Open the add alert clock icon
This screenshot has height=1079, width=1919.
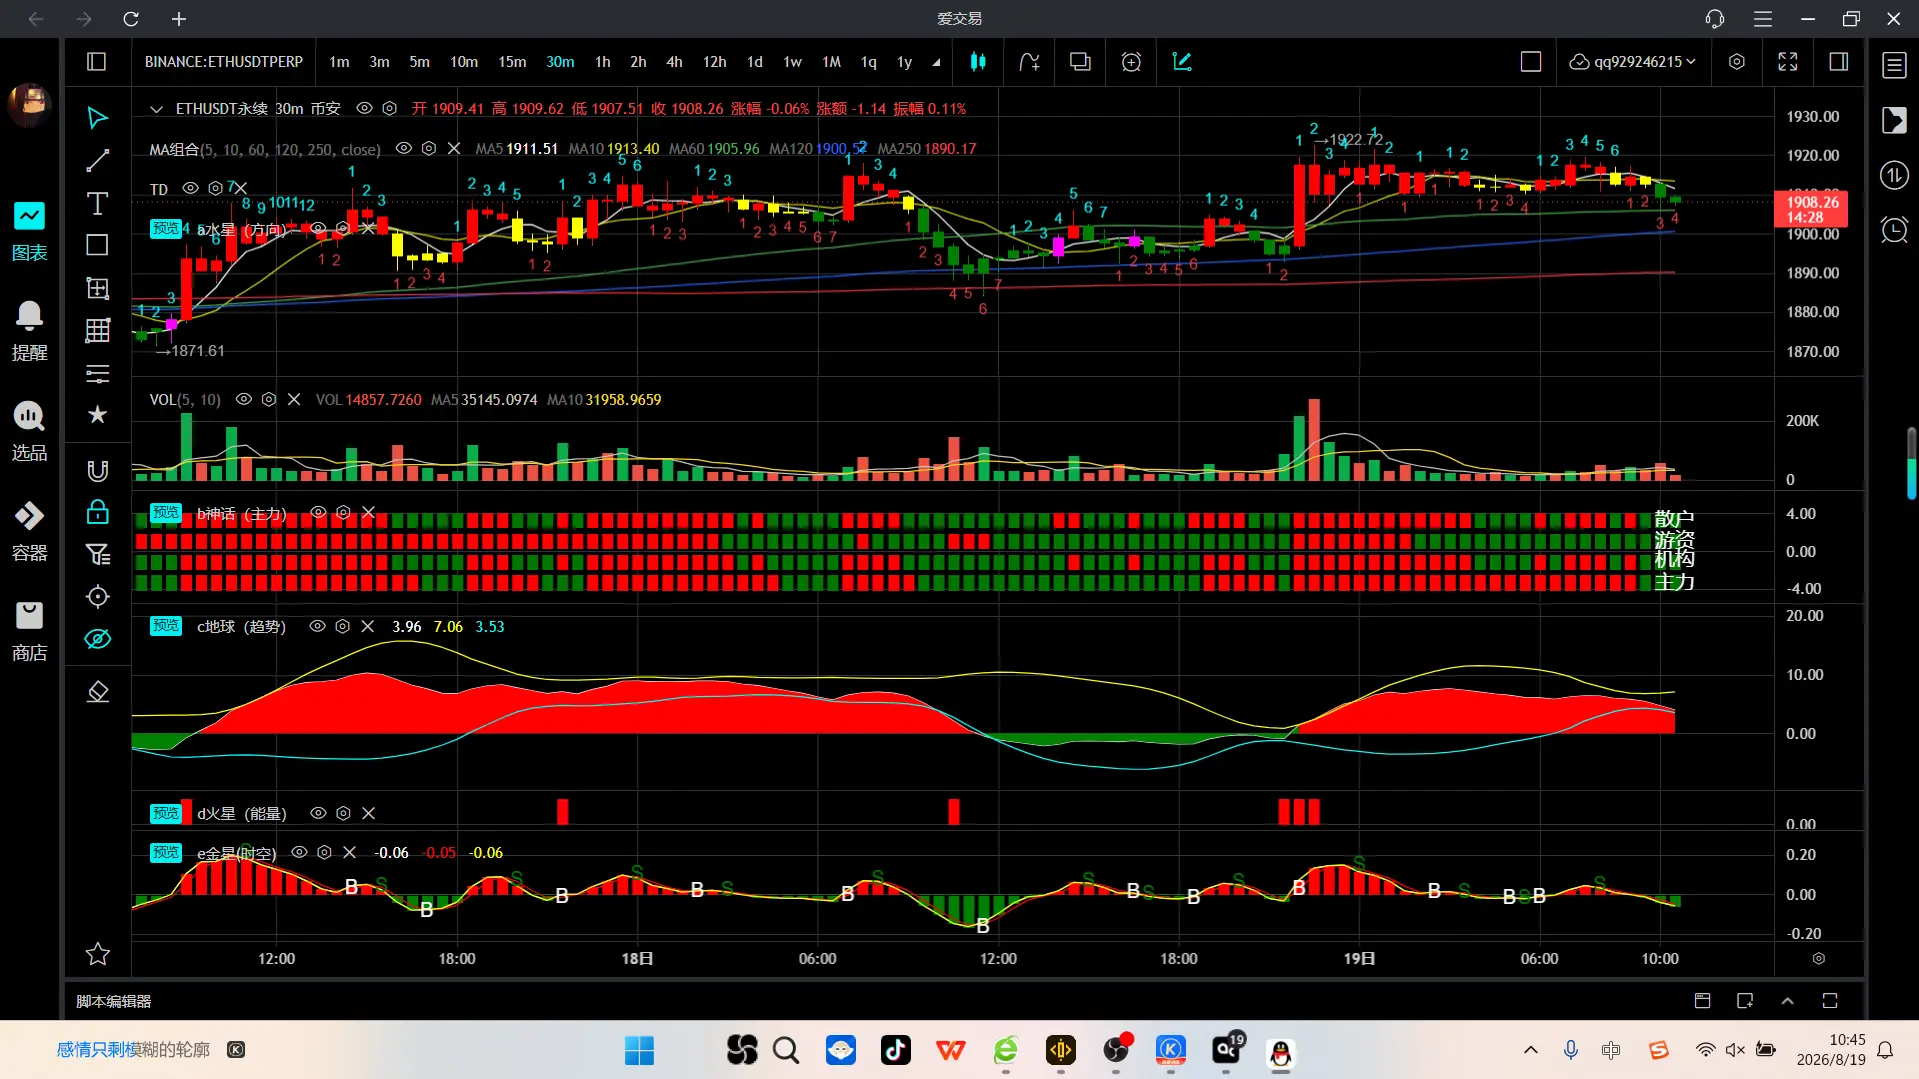(x=1131, y=62)
